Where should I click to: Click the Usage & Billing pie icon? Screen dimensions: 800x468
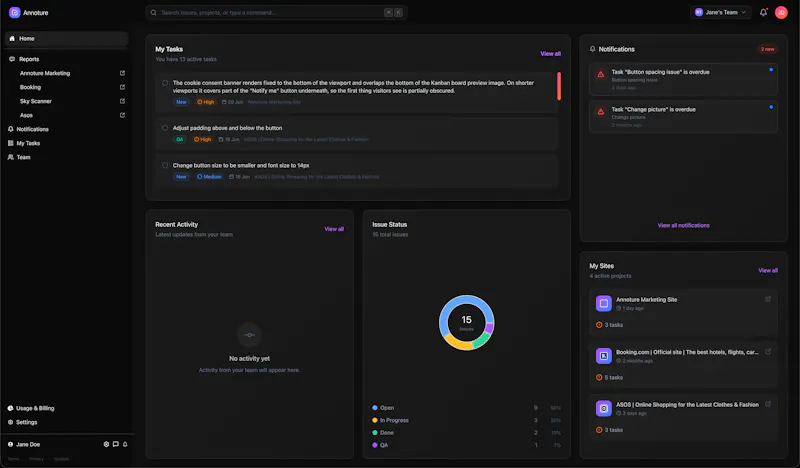coord(10,408)
